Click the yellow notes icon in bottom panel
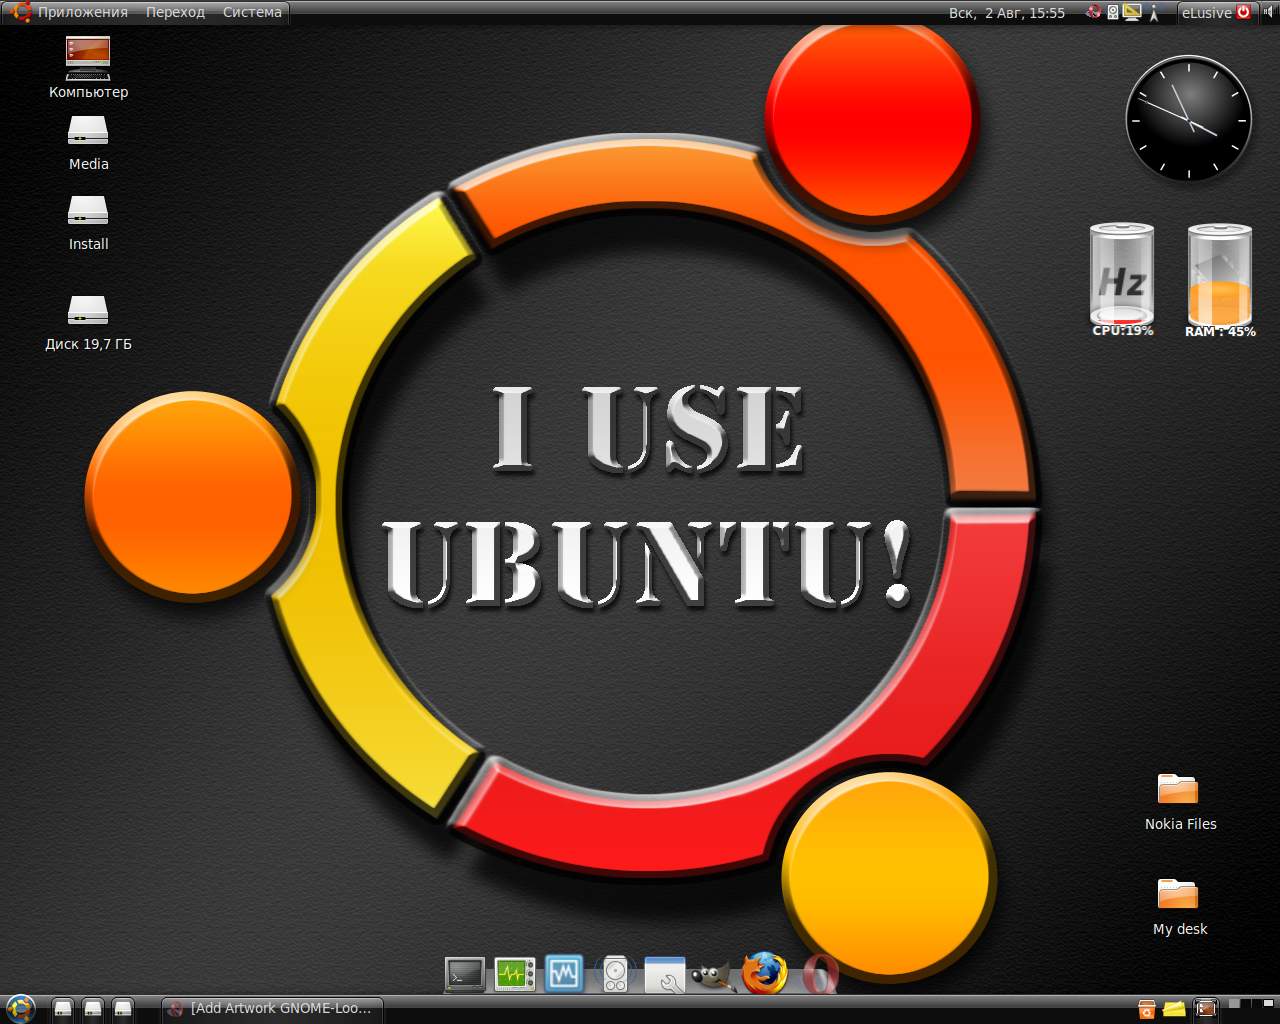This screenshot has width=1280, height=1024. point(1175,1008)
